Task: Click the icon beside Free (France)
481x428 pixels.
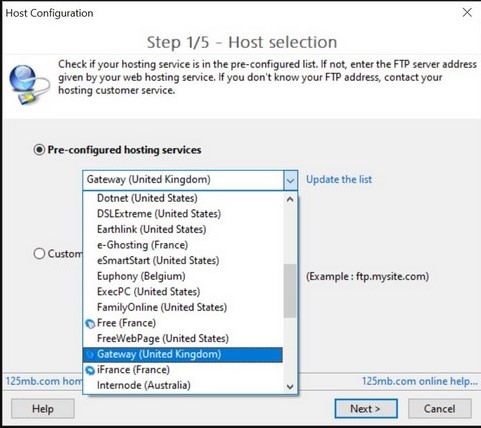Action: 90,323
